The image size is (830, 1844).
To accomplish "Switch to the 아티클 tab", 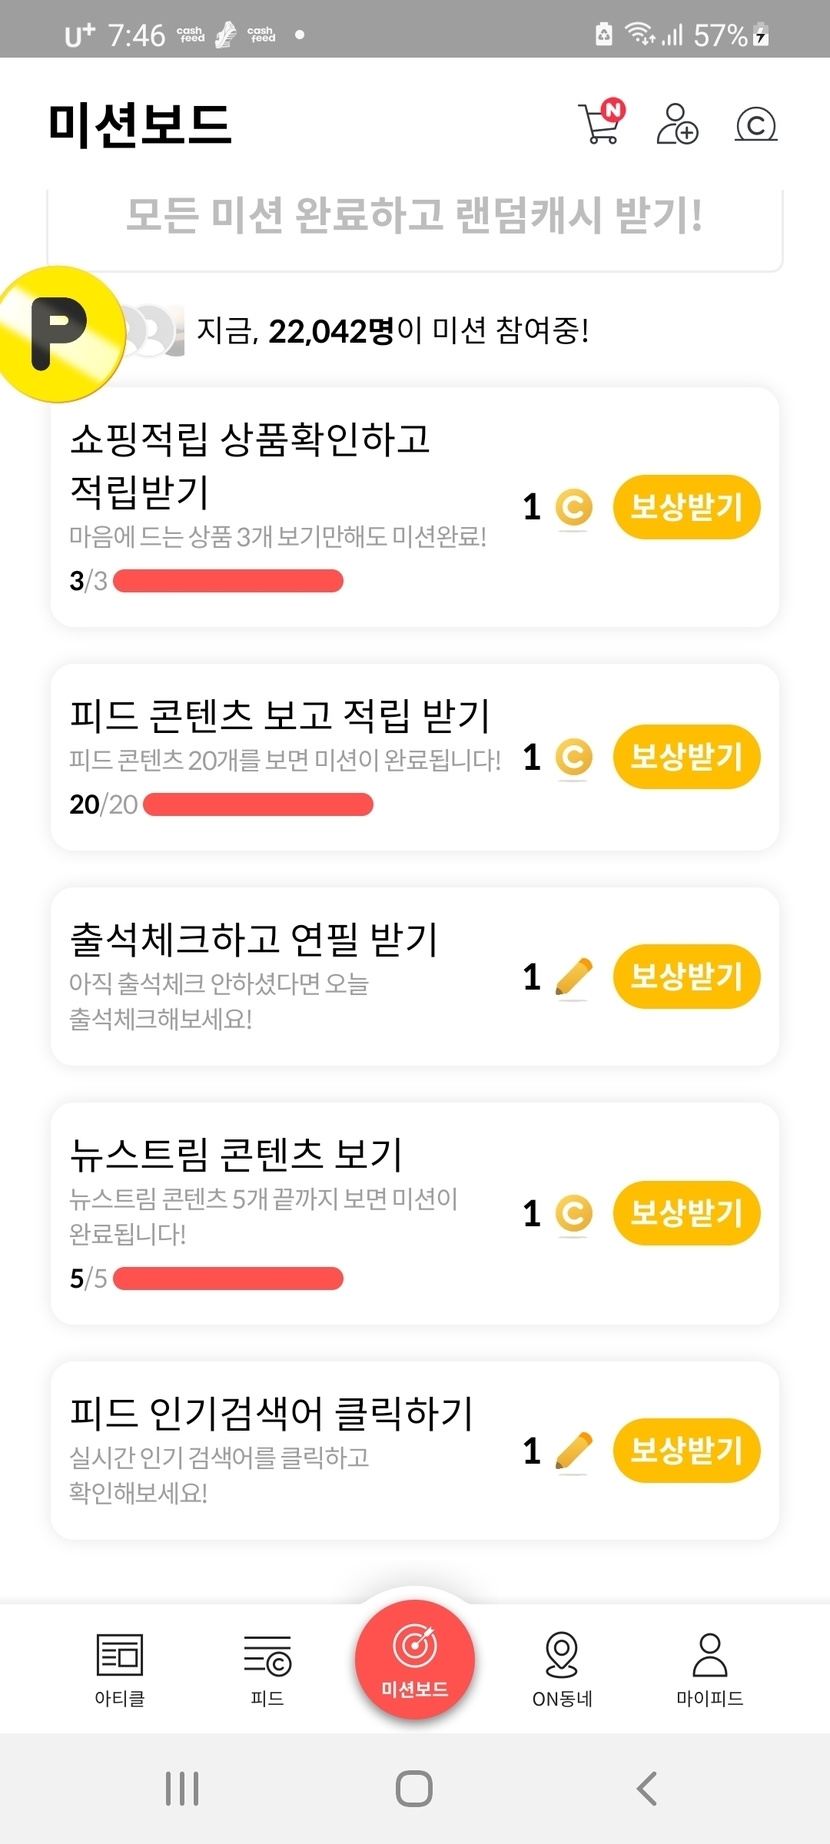I will pos(120,1667).
